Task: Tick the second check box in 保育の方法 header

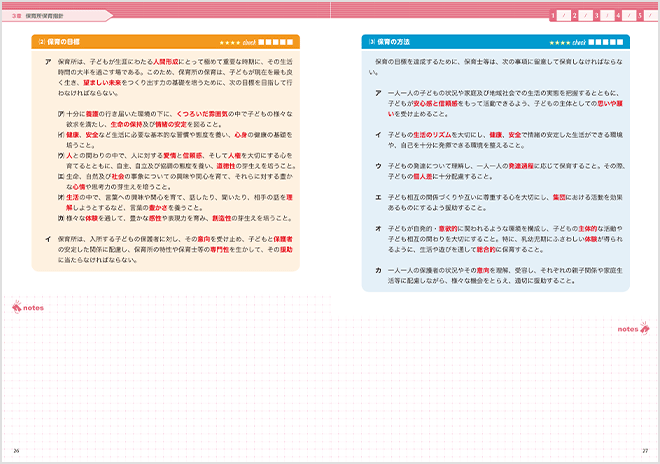Action: pos(598,42)
